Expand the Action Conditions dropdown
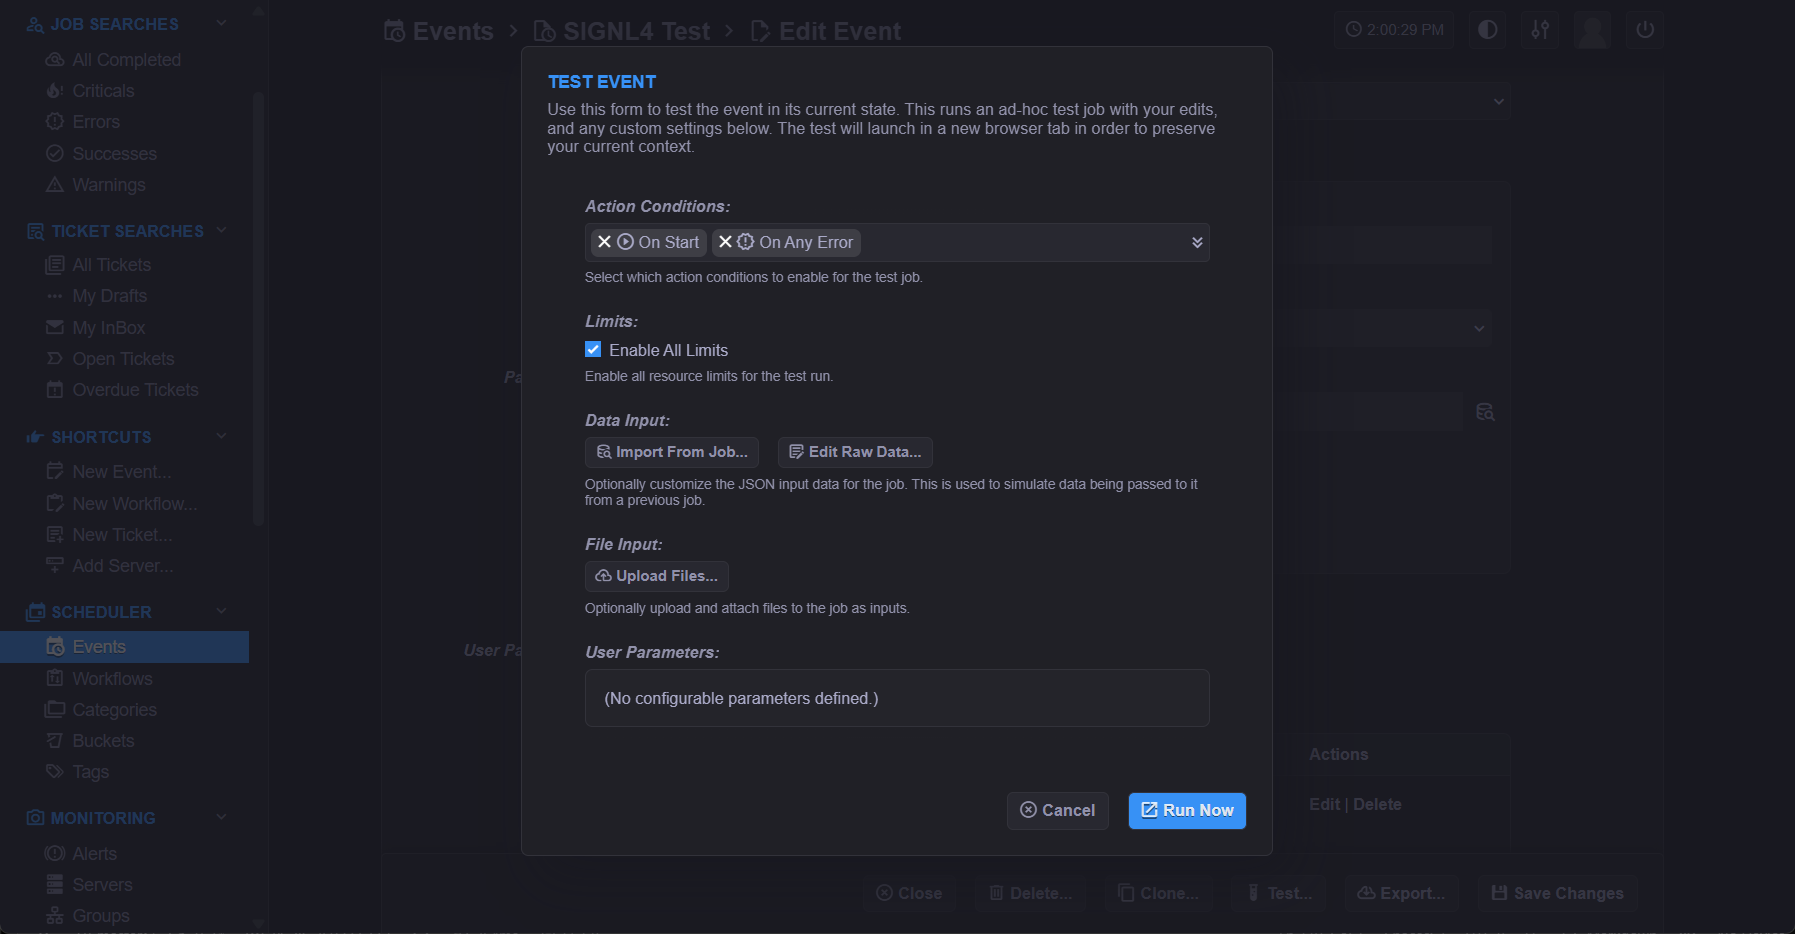Screen dimensions: 1795x934 click(x=1197, y=243)
